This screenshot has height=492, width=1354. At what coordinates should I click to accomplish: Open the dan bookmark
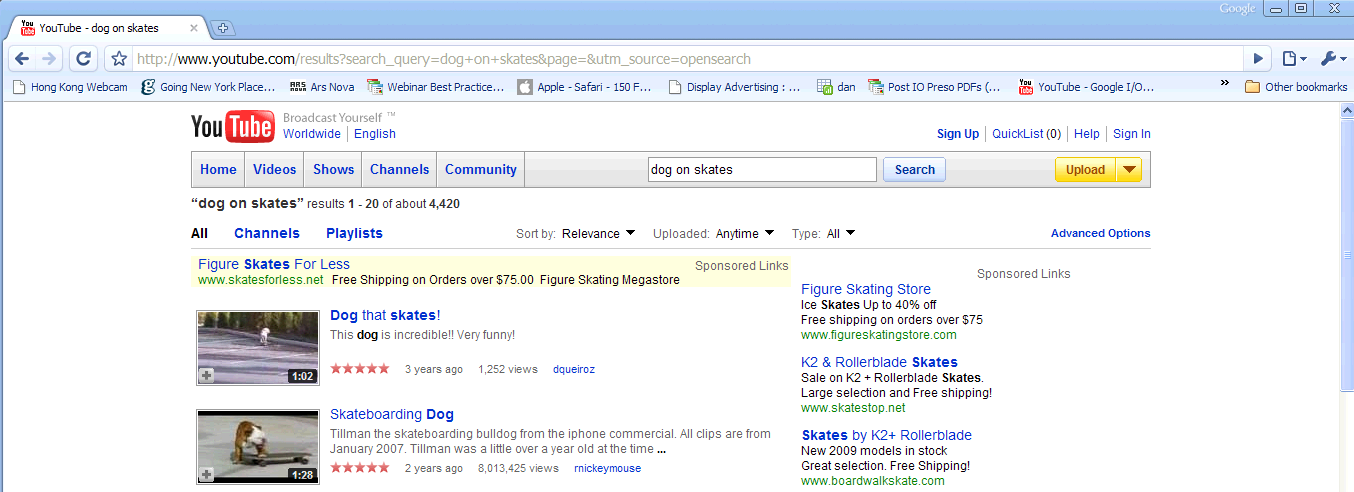[x=836, y=87]
